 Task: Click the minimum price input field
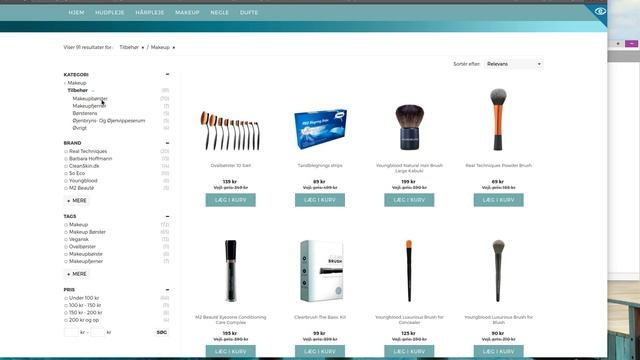[71, 333]
